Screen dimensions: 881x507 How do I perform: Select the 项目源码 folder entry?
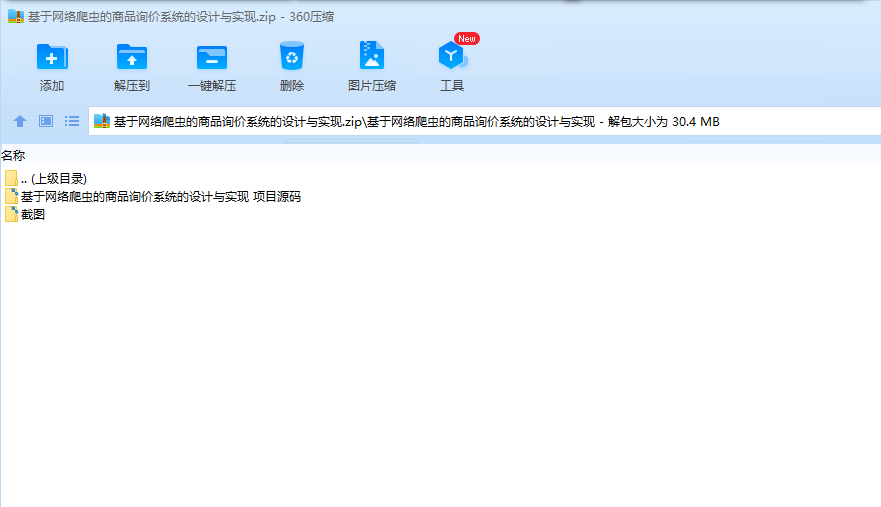pyautogui.click(x=152, y=197)
